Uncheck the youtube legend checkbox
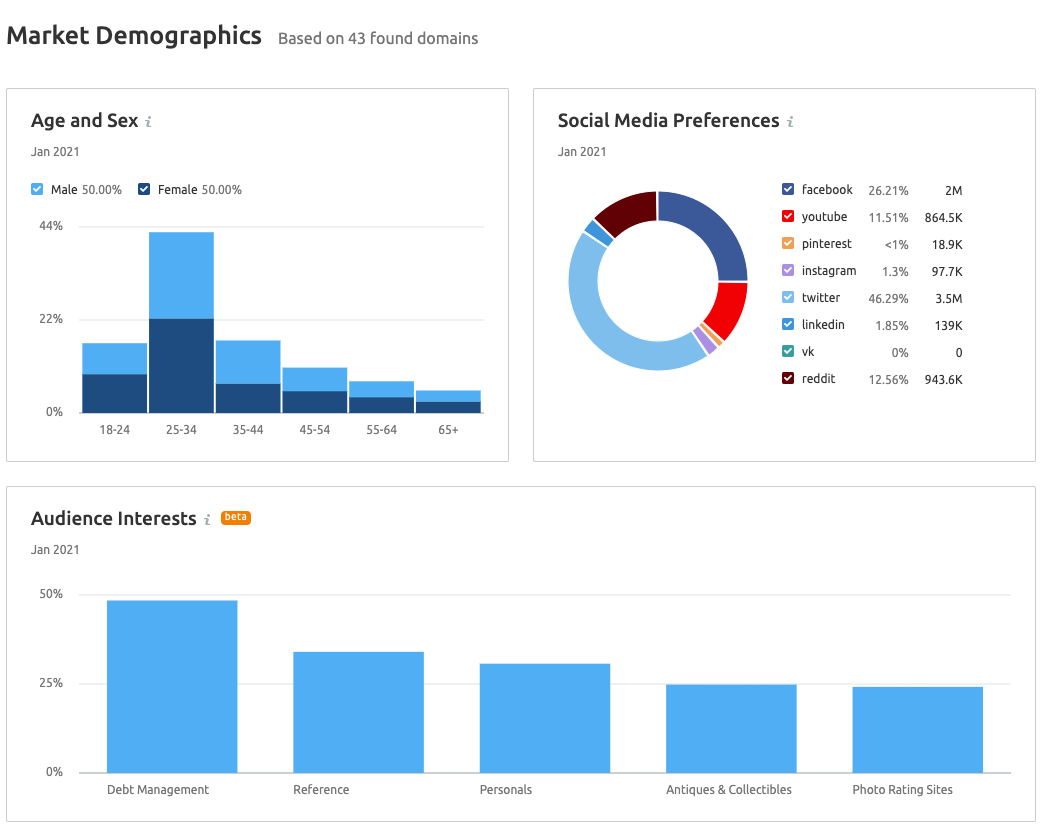This screenshot has width=1046, height=834. [x=788, y=217]
